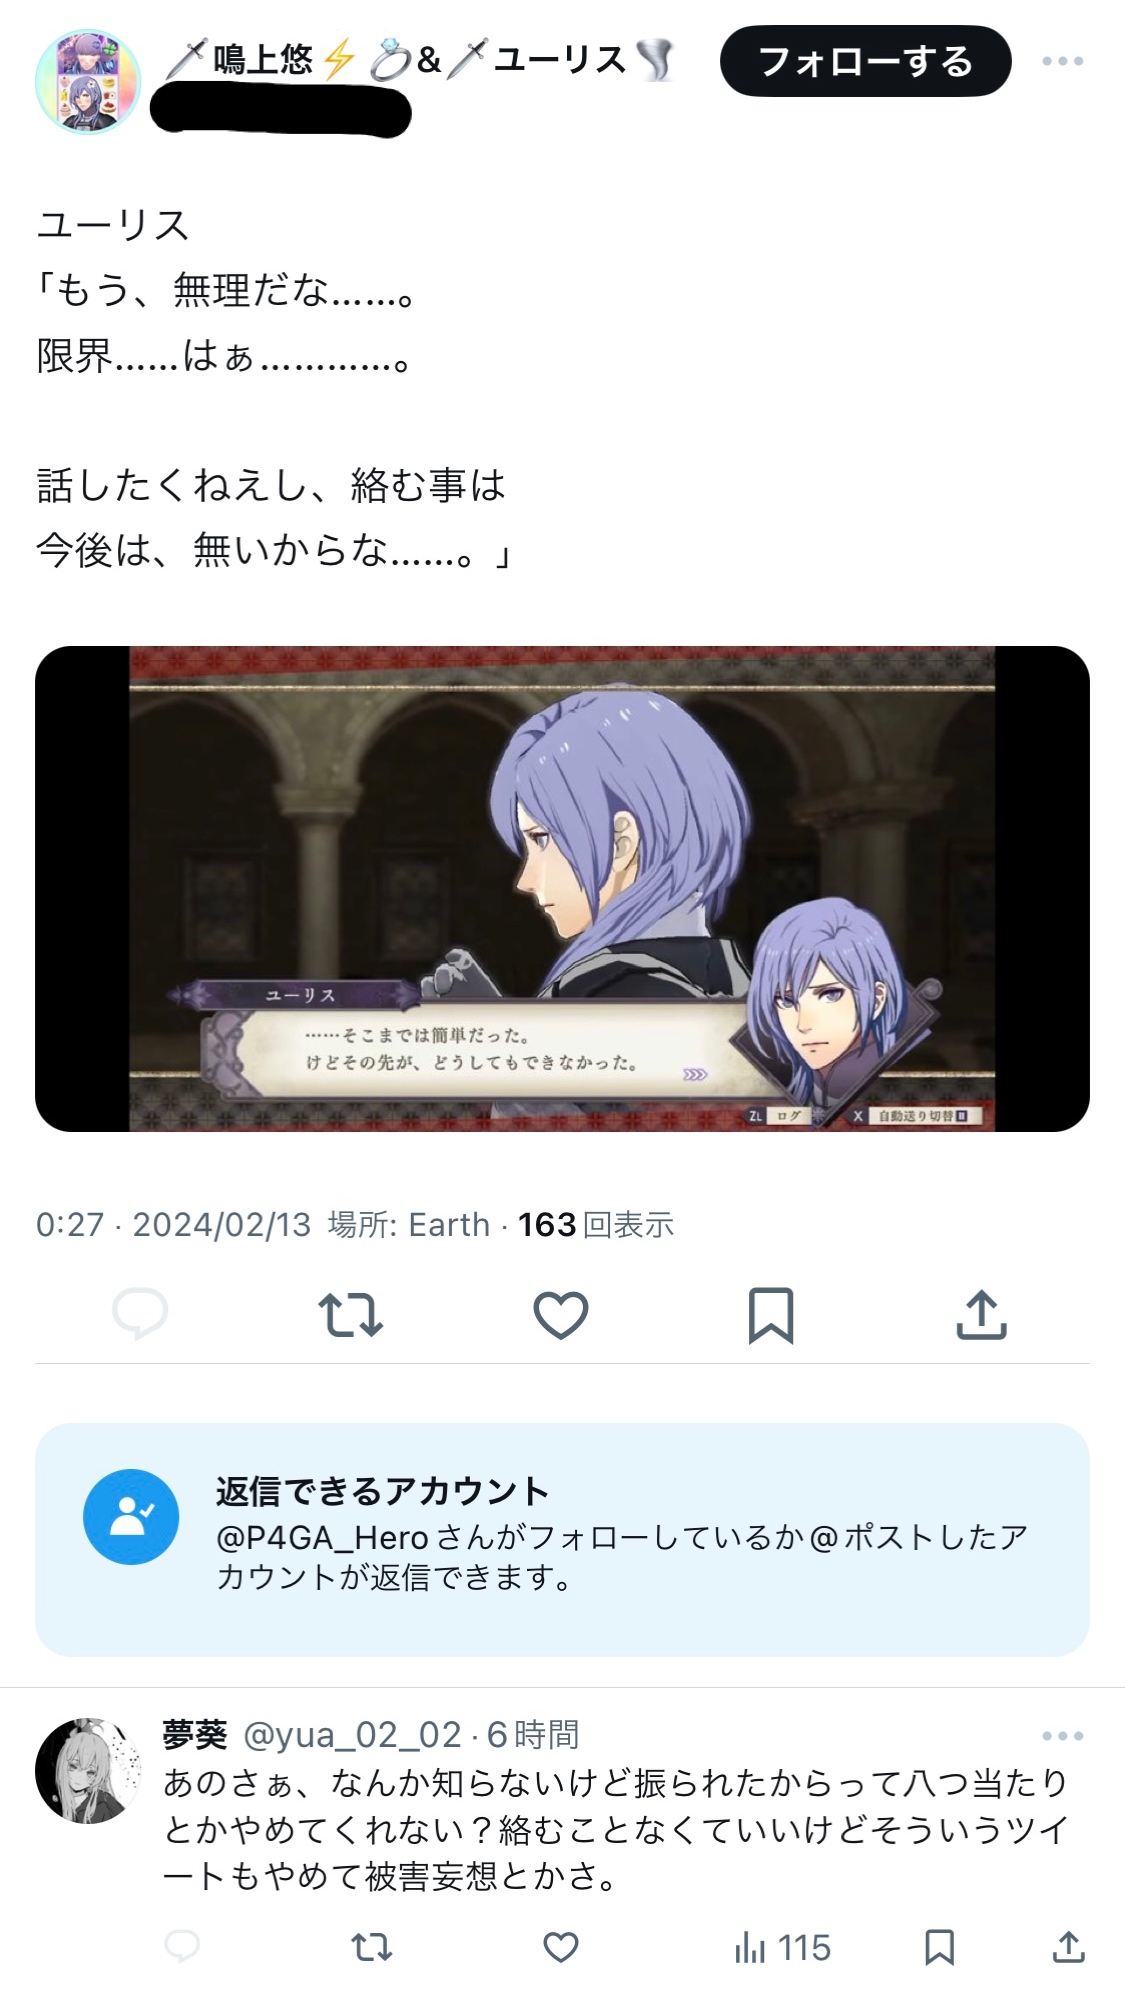Open more options on 夢葵's reply
Image resolution: width=1125 pixels, height=2000 pixels.
tap(1062, 1736)
